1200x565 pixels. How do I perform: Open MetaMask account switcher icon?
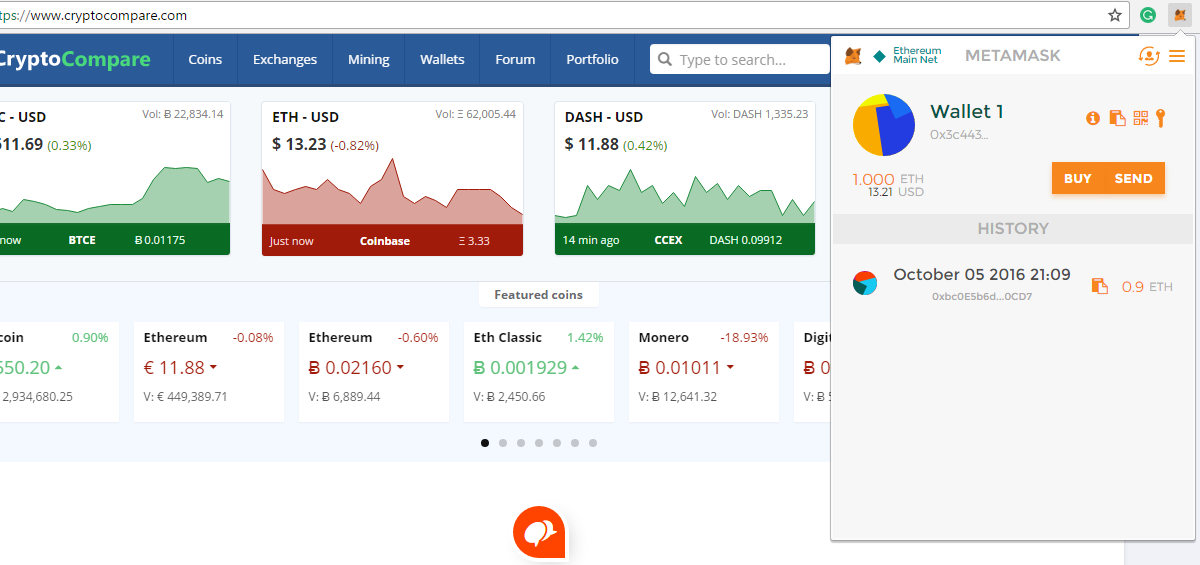pos(1149,56)
